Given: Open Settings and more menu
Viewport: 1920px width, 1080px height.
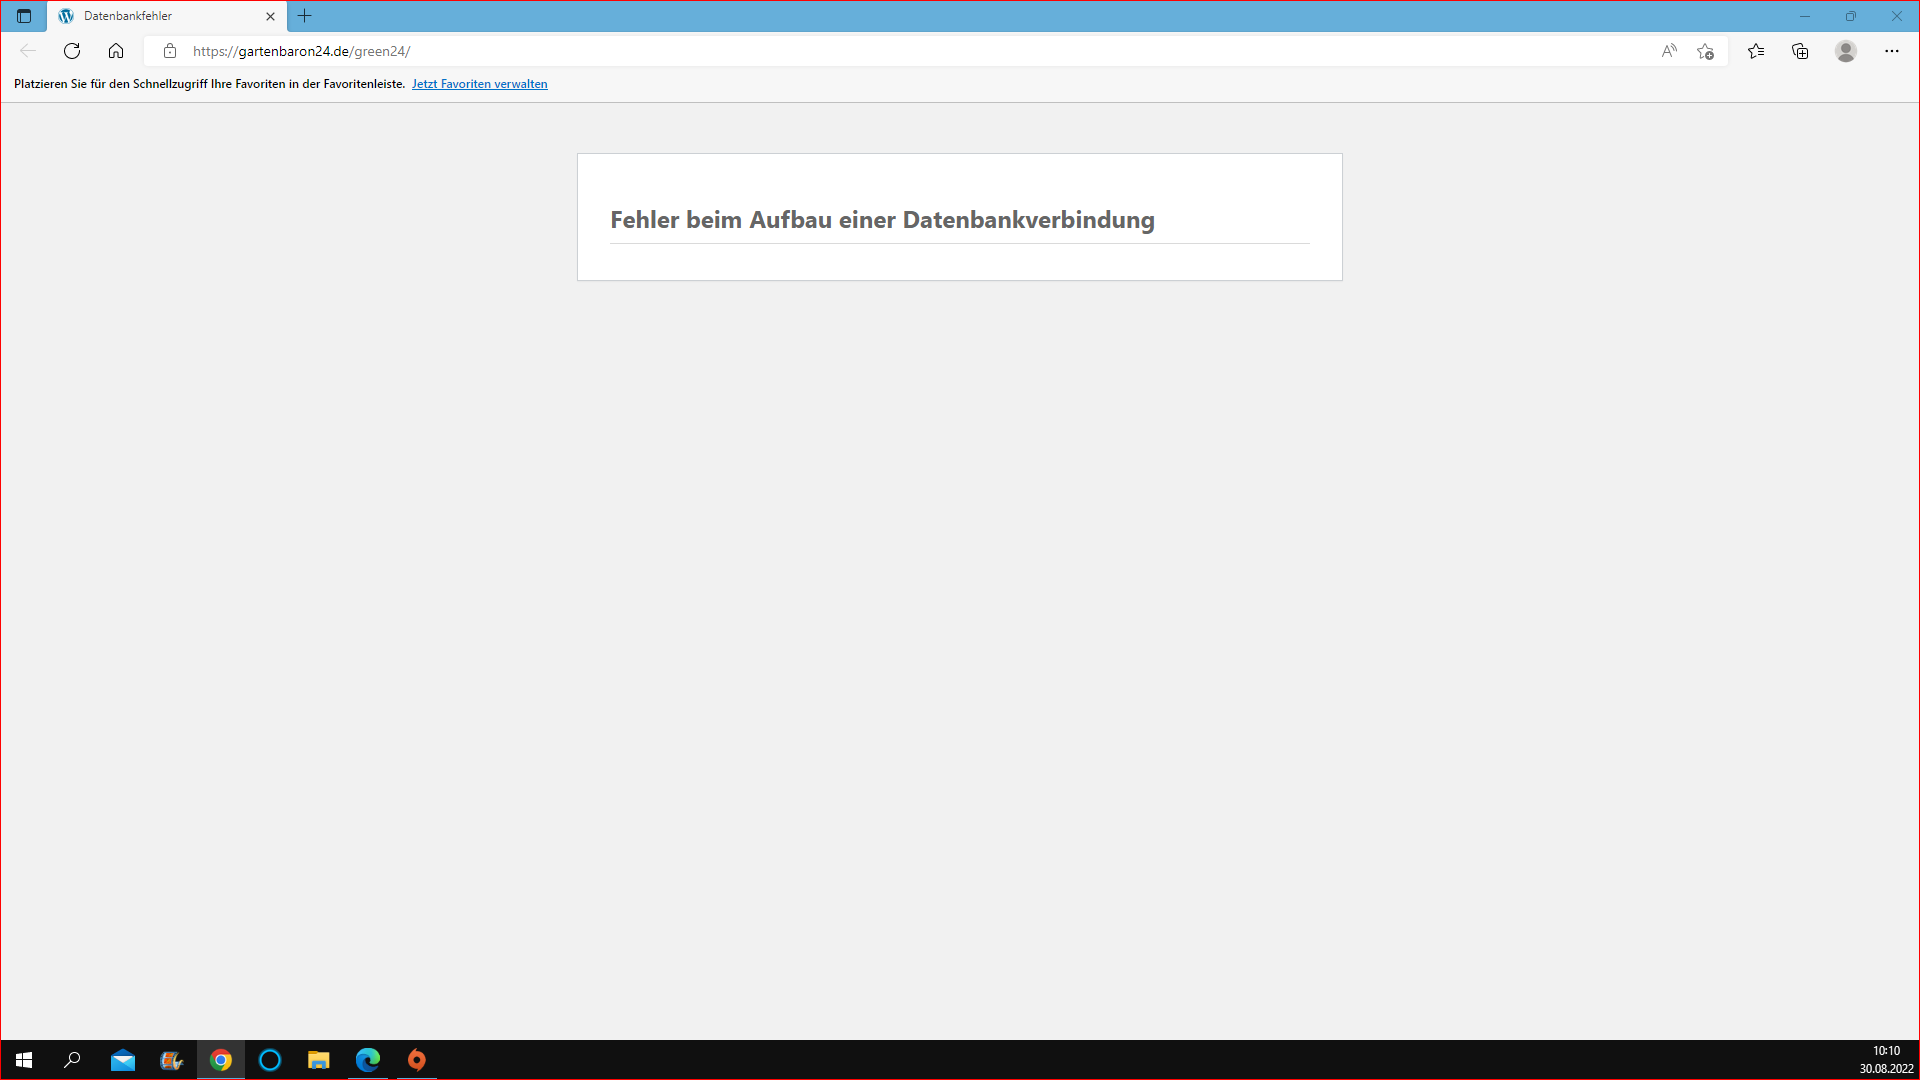Looking at the screenshot, I should click(1892, 51).
